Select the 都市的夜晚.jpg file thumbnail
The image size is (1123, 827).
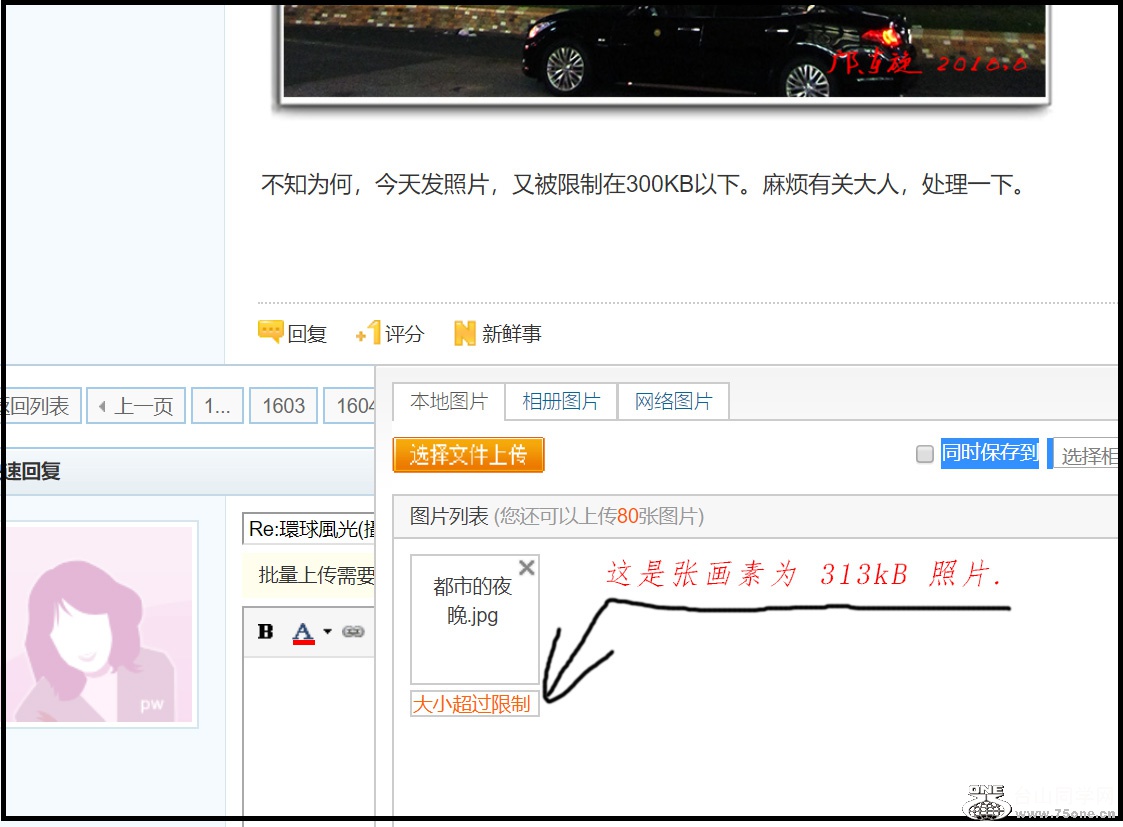(x=474, y=620)
